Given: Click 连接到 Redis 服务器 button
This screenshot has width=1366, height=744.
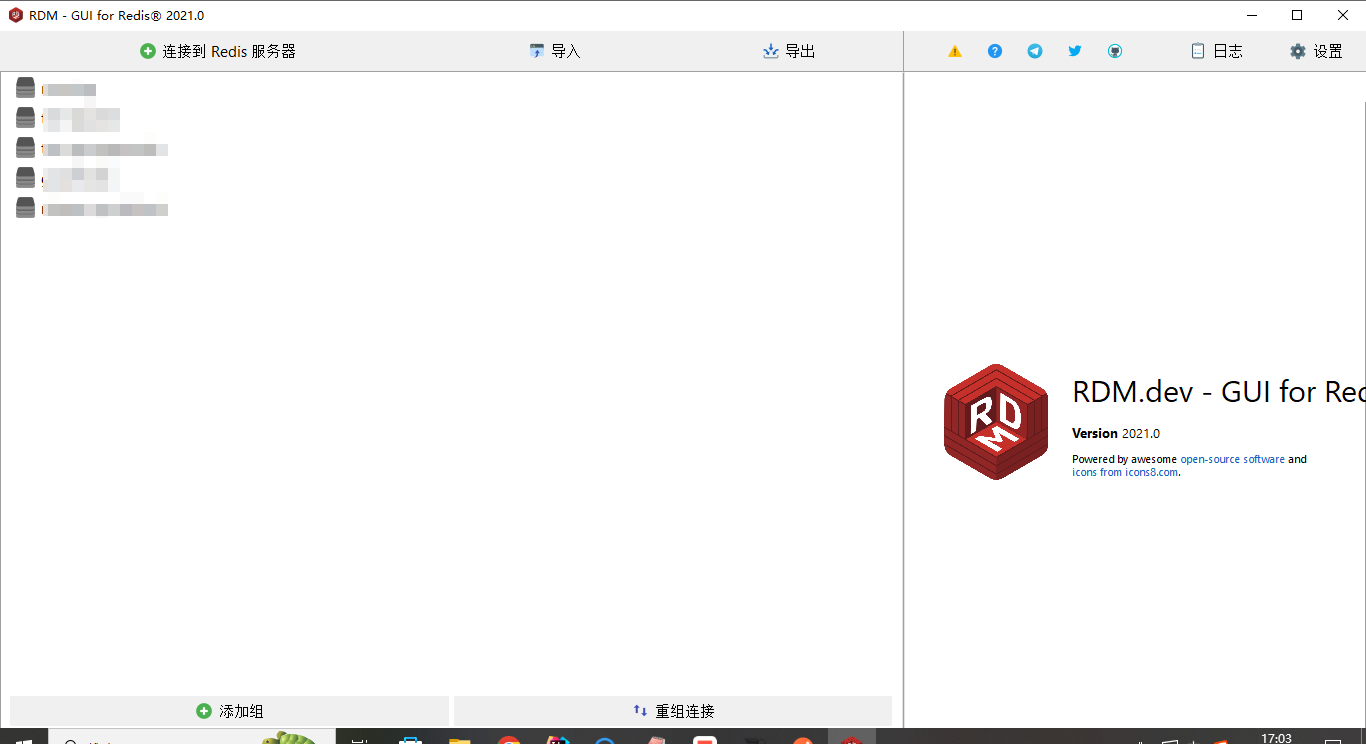Looking at the screenshot, I should tap(218, 51).
